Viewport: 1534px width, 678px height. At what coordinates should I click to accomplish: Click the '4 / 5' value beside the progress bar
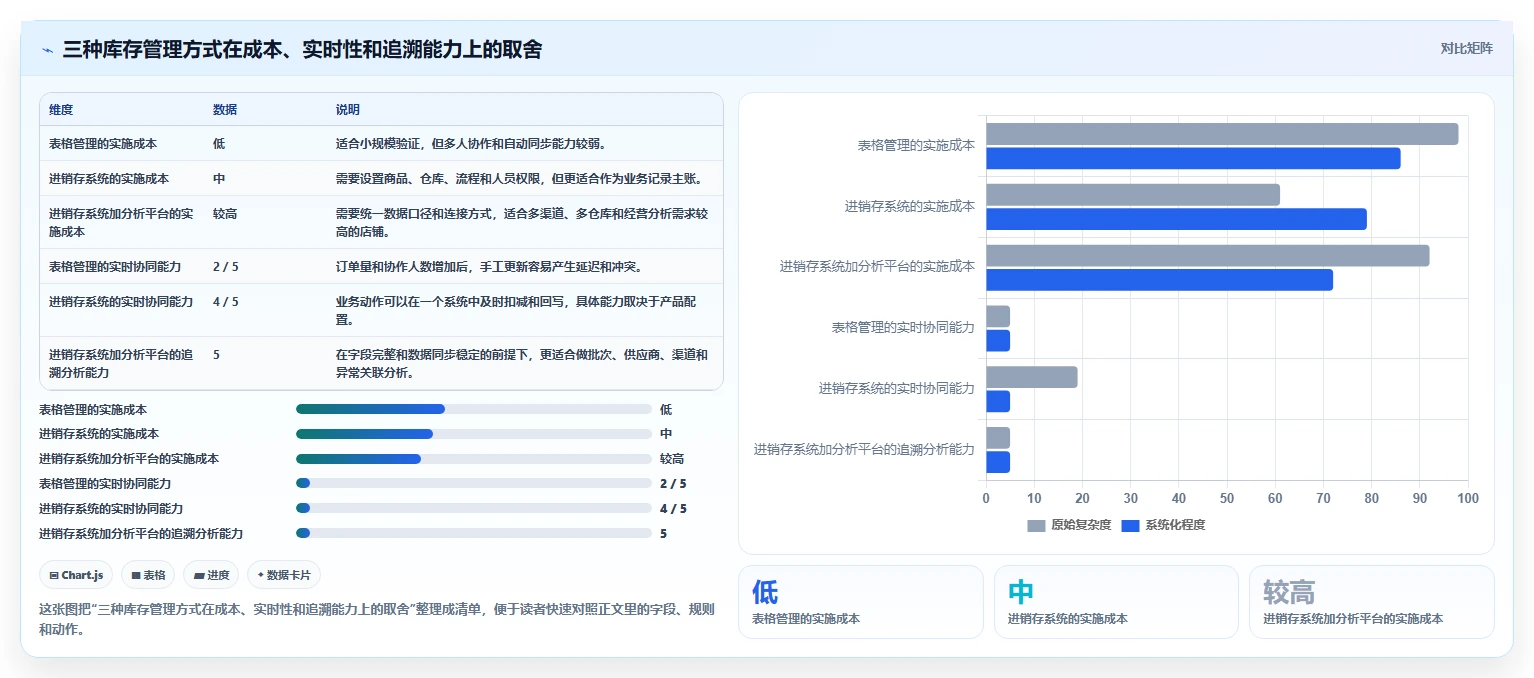pyautogui.click(x=673, y=508)
